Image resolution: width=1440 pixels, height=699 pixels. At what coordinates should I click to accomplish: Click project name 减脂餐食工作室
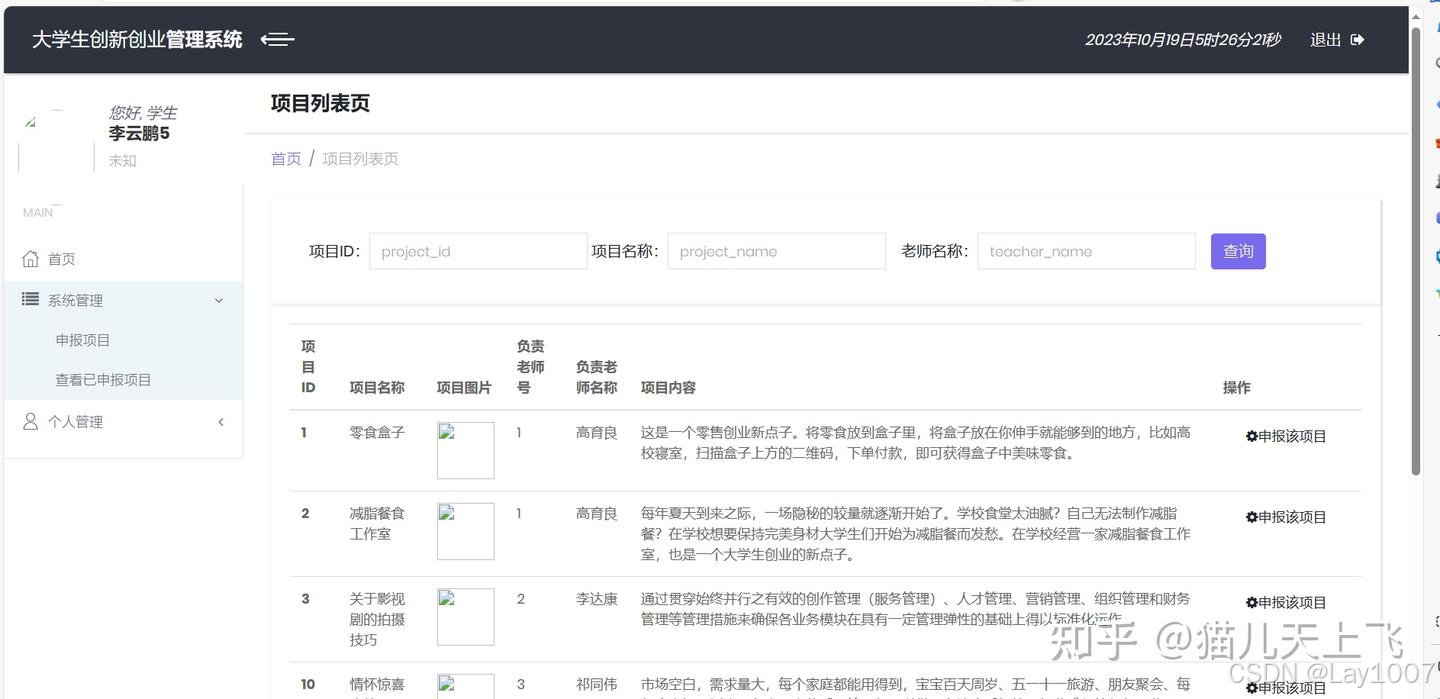[x=377, y=524]
